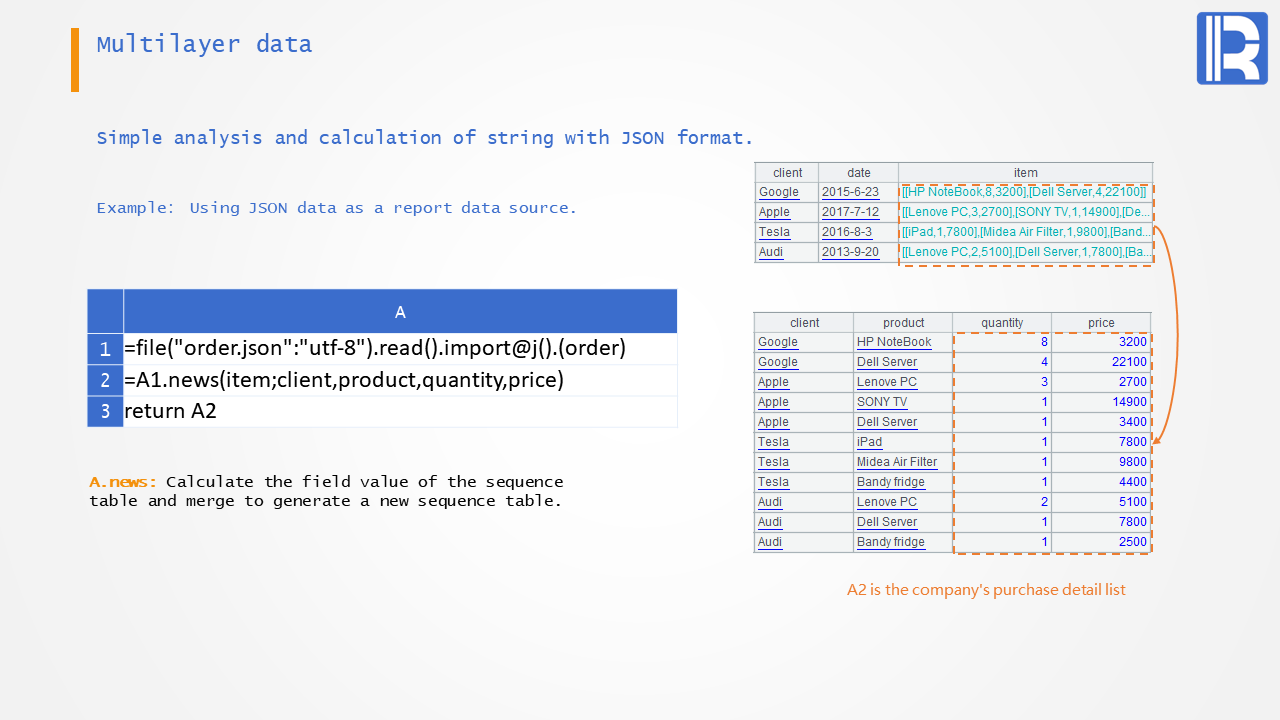
Task: Select the price 3400 cell
Action: (x=1101, y=422)
